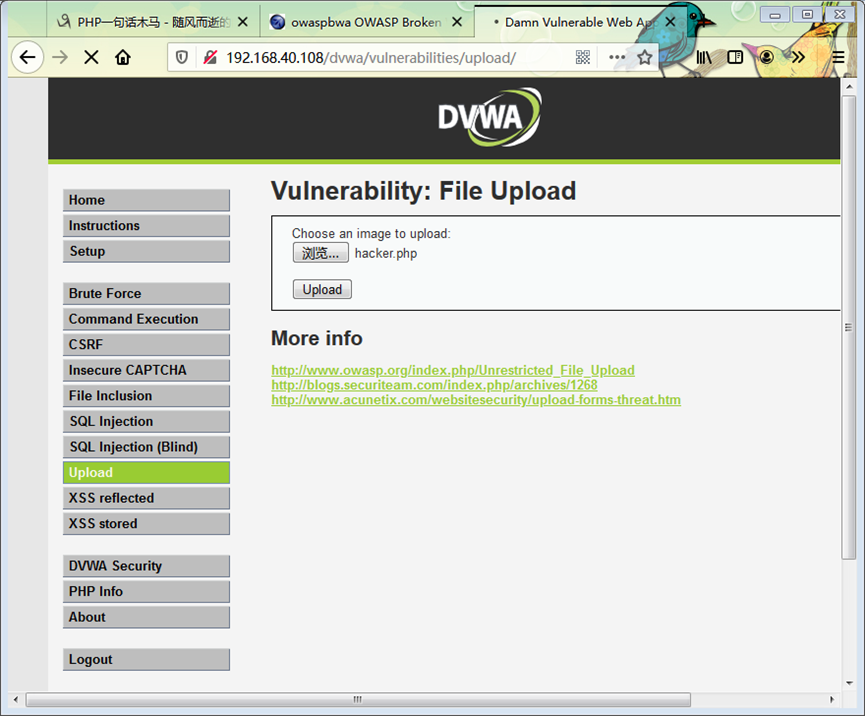Click the 浏览... browse file button
This screenshot has width=865, height=716.
point(321,253)
